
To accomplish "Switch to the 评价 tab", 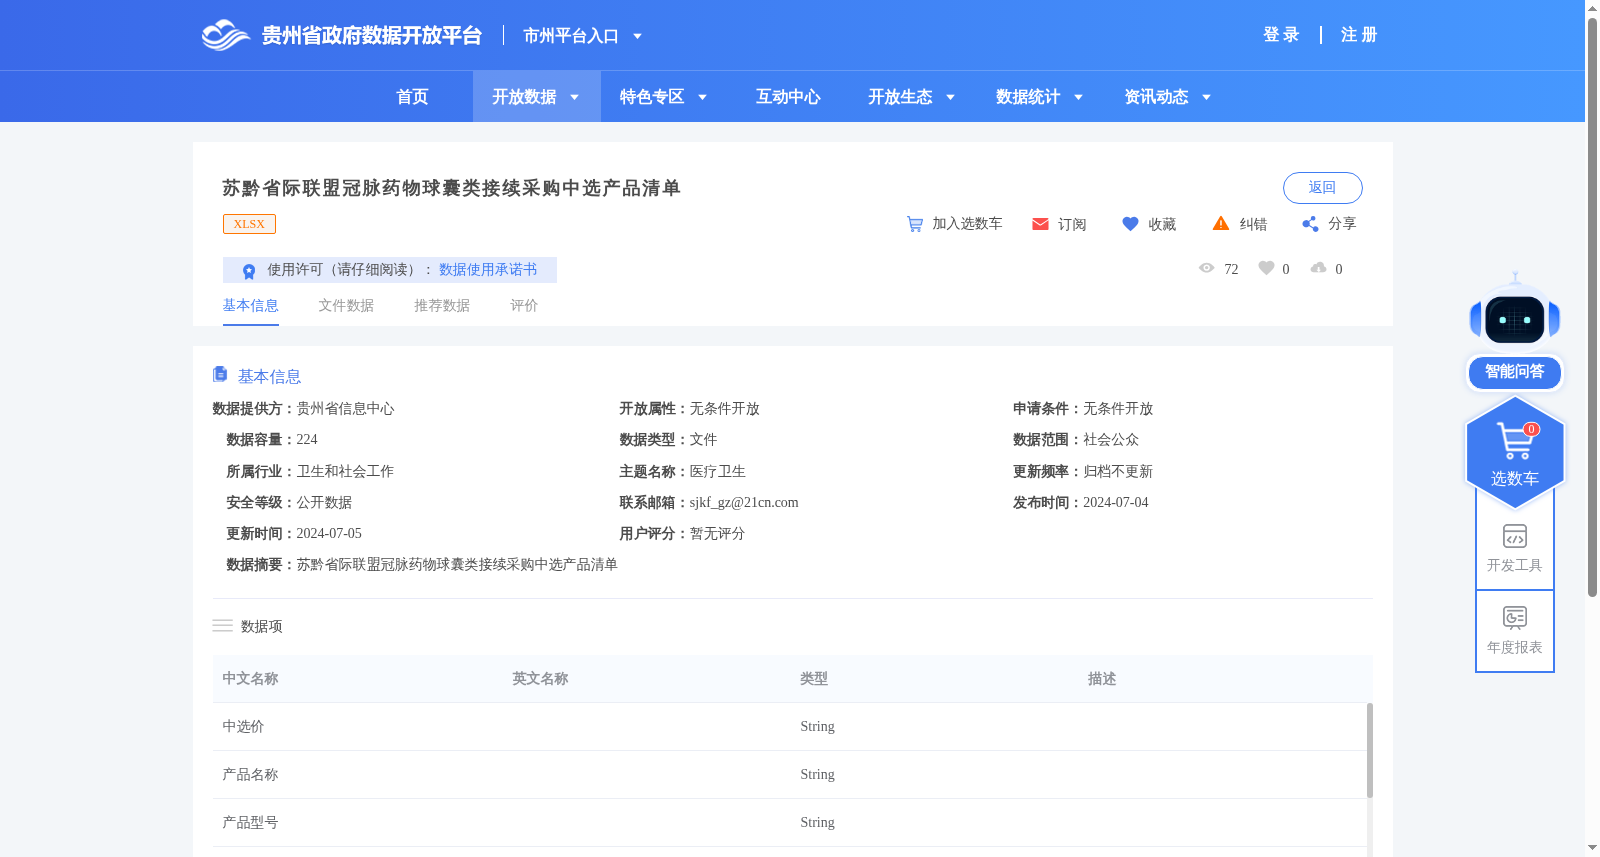I will pos(524,306).
